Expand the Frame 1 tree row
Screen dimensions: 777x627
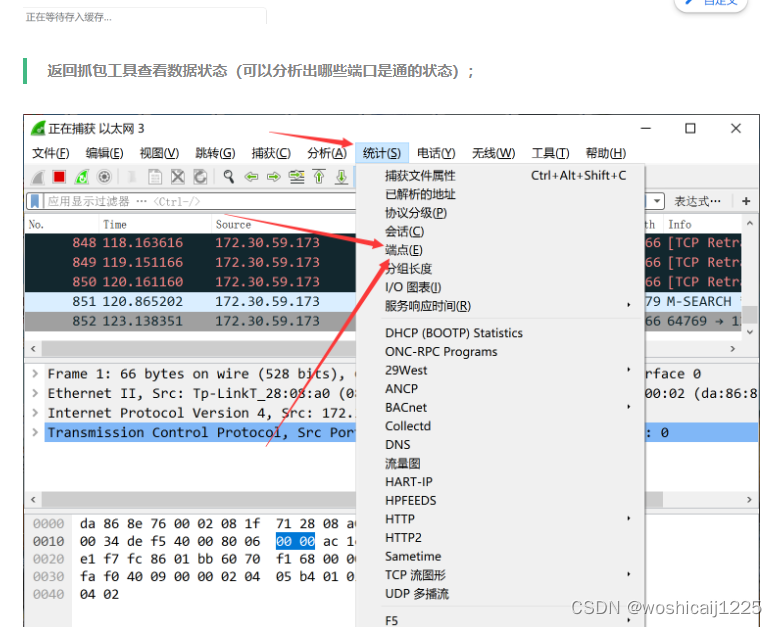coord(35,373)
